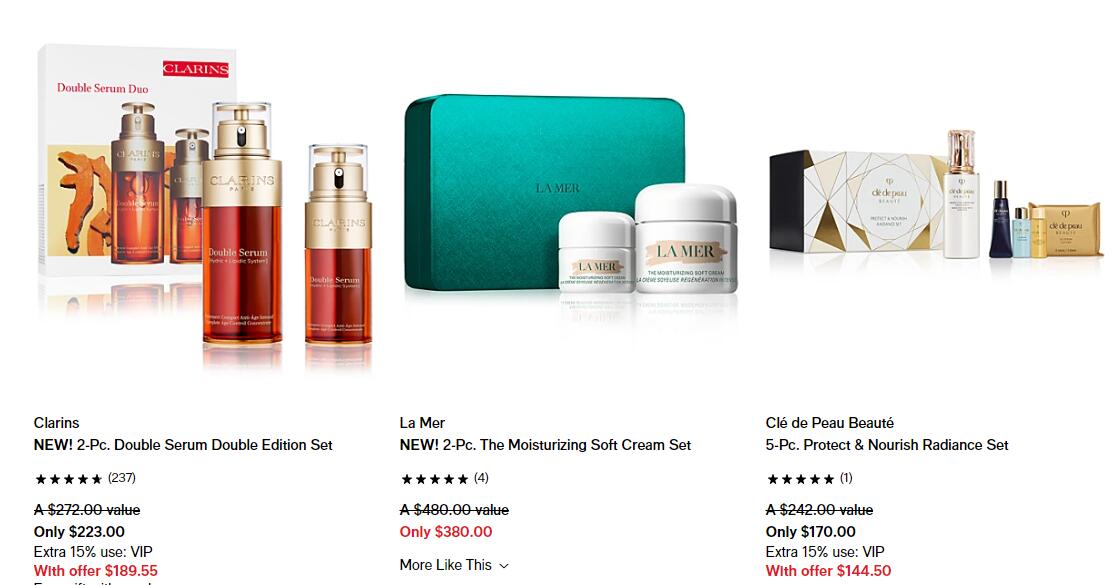
Task: Click the red Only $380.00 La Mer price
Action: pyautogui.click(x=446, y=531)
